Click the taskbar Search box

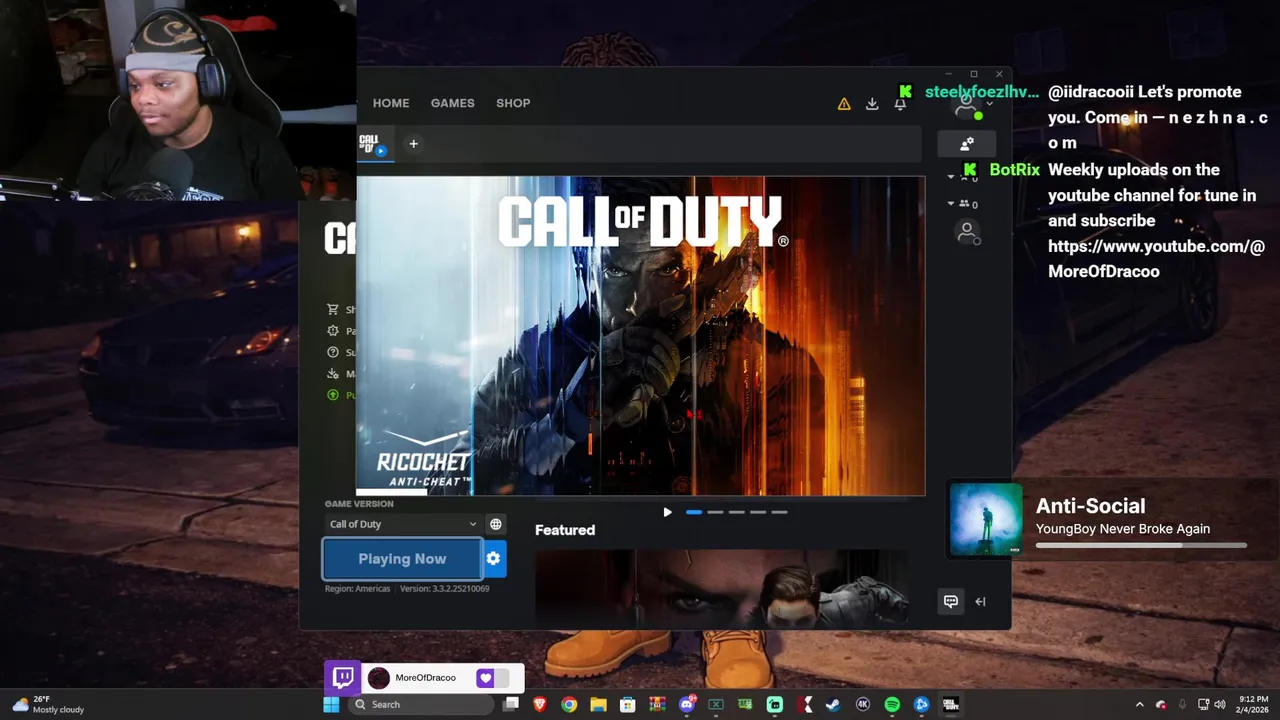(x=422, y=705)
